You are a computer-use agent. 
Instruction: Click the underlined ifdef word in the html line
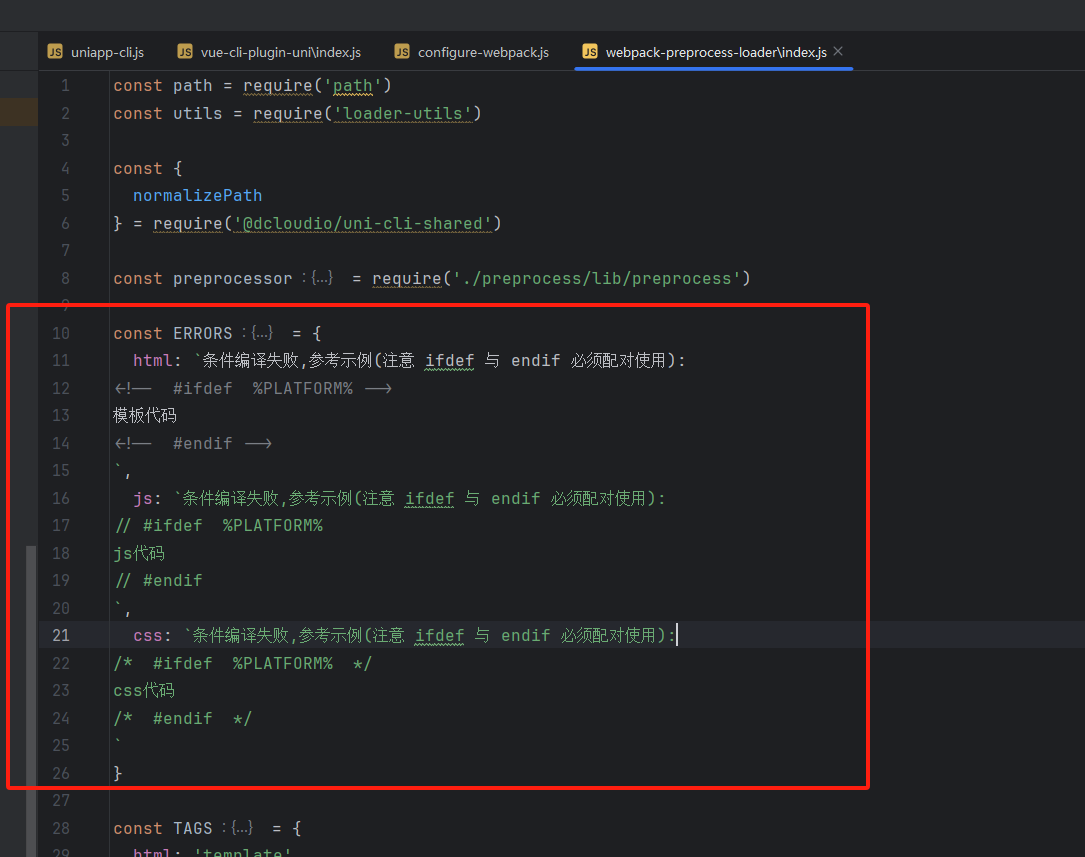[449, 360]
